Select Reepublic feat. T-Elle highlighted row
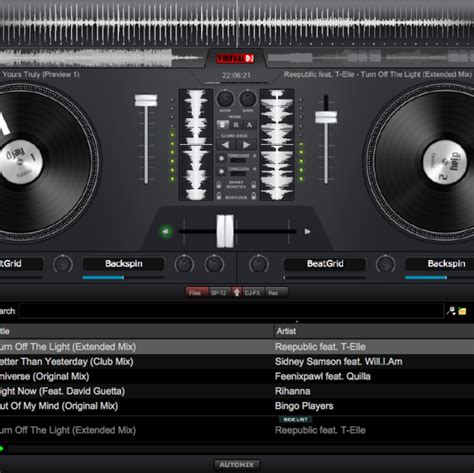This screenshot has width=474, height=473. coord(237,347)
